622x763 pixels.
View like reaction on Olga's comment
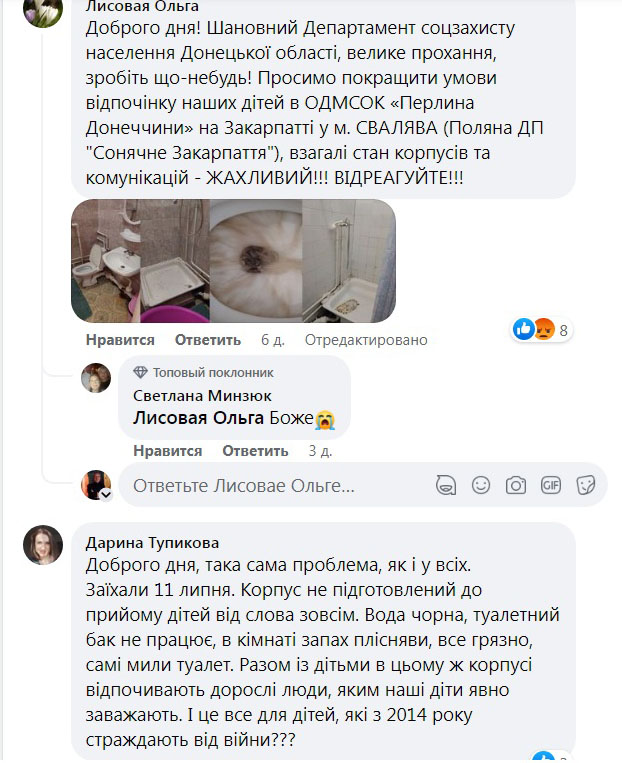(x=523, y=329)
